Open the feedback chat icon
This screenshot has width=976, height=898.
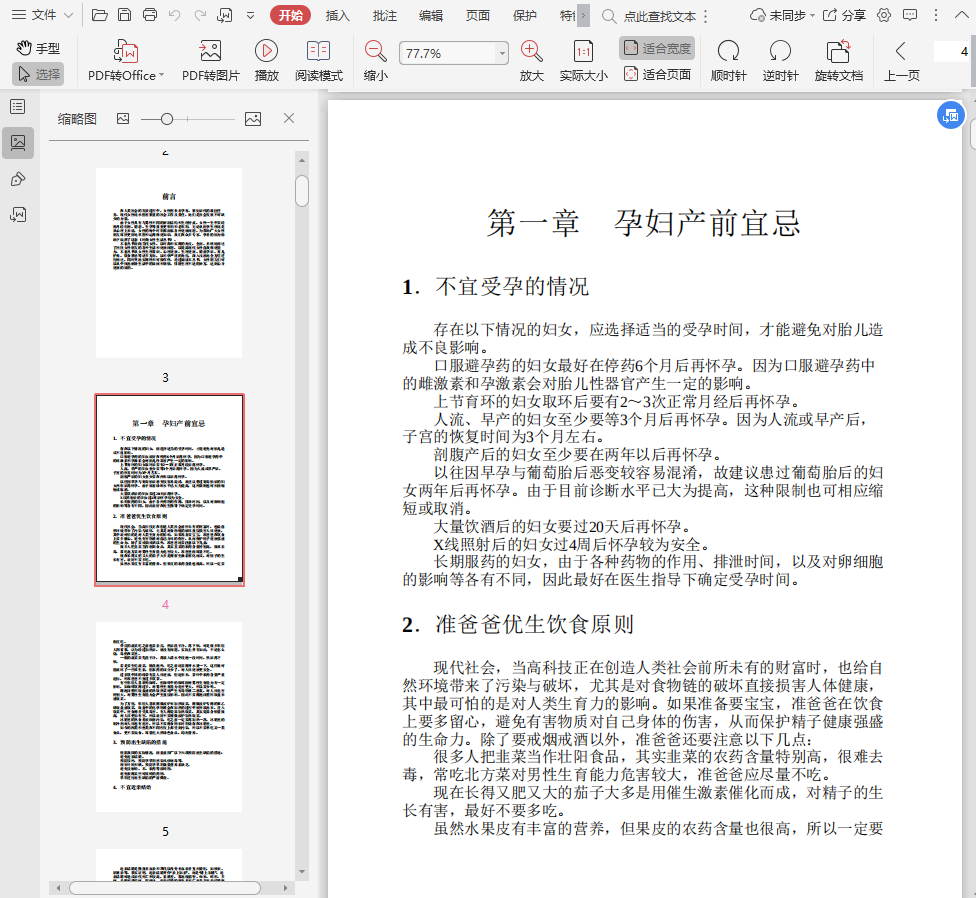910,16
